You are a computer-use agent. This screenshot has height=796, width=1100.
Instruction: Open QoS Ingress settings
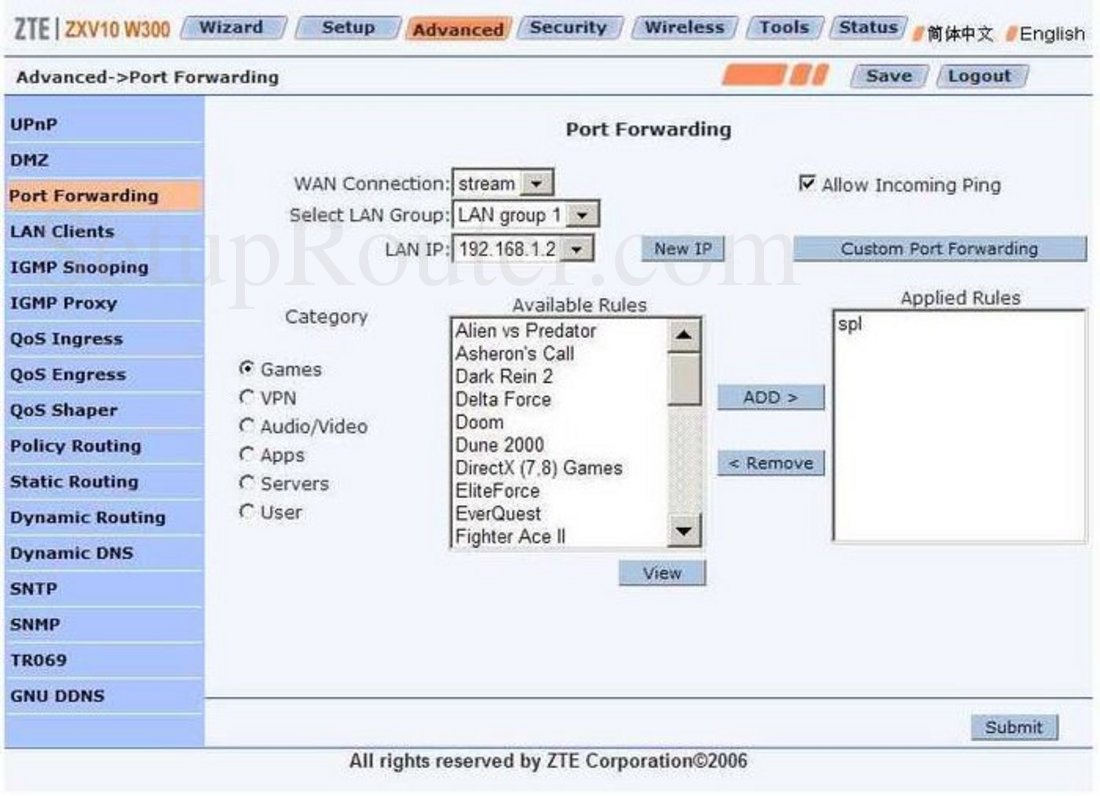pos(104,339)
